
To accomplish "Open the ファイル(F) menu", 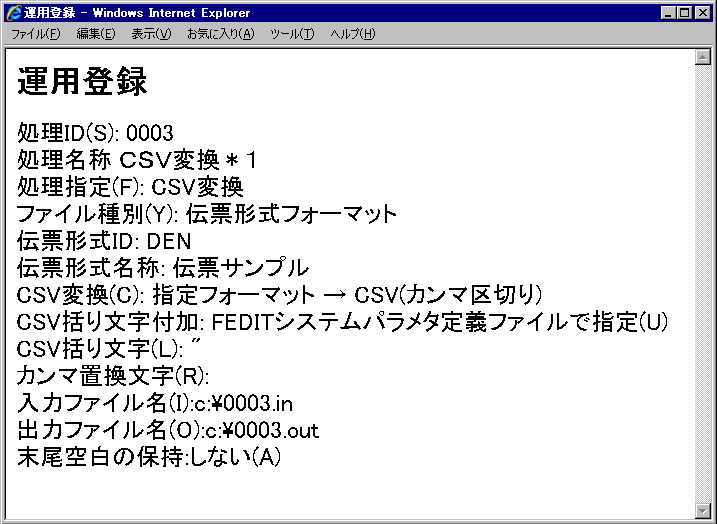I will pyautogui.click(x=36, y=34).
